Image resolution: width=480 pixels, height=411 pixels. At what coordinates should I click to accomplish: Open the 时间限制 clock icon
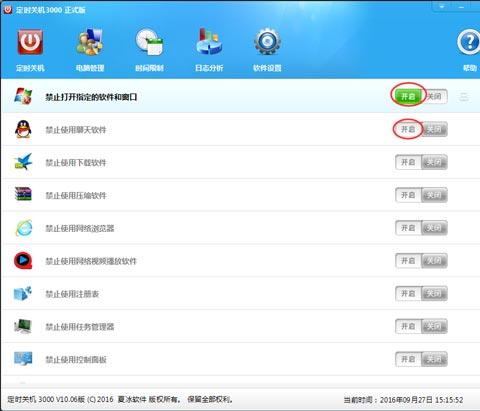point(149,42)
